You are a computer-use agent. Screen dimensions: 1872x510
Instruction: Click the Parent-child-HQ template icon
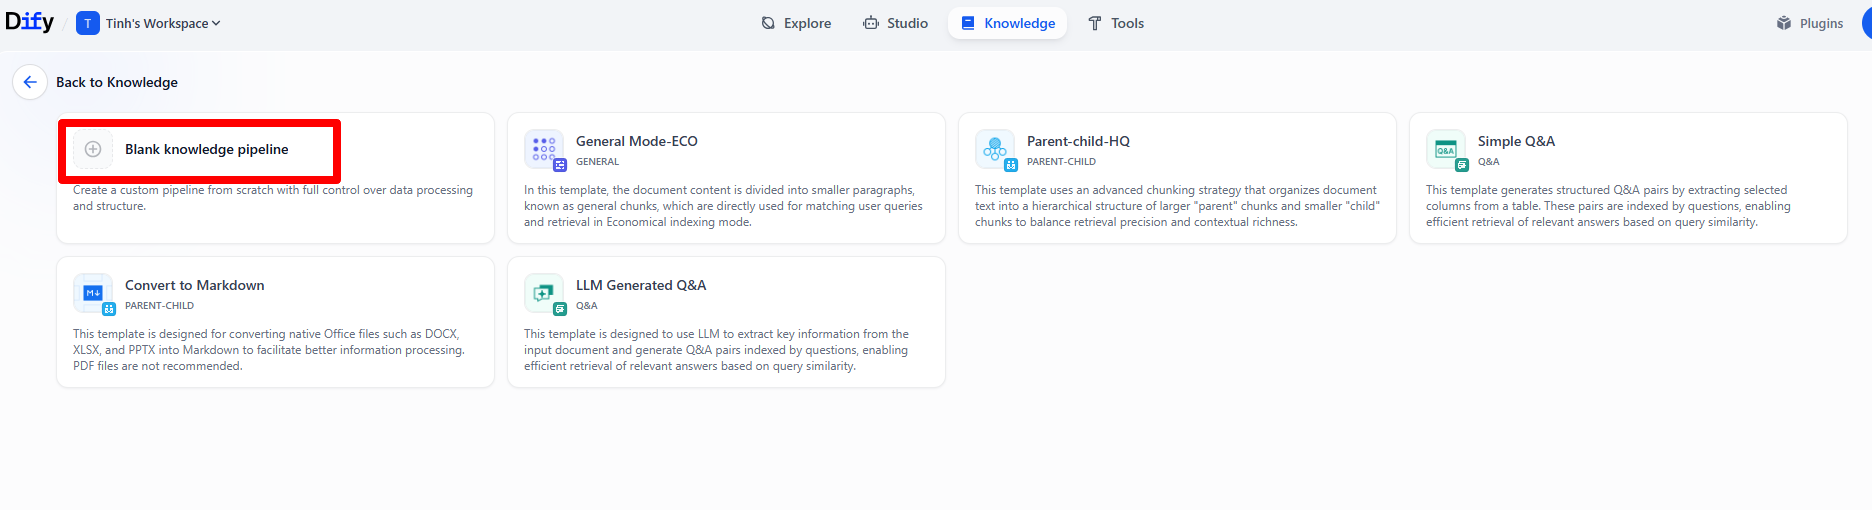(995, 150)
